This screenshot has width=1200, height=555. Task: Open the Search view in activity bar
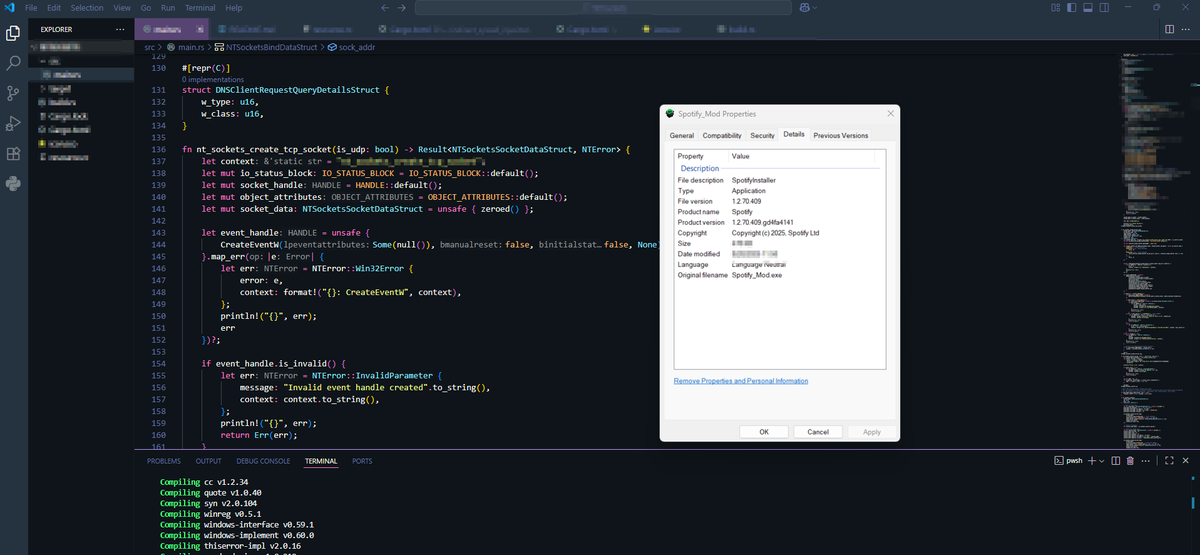[14, 63]
